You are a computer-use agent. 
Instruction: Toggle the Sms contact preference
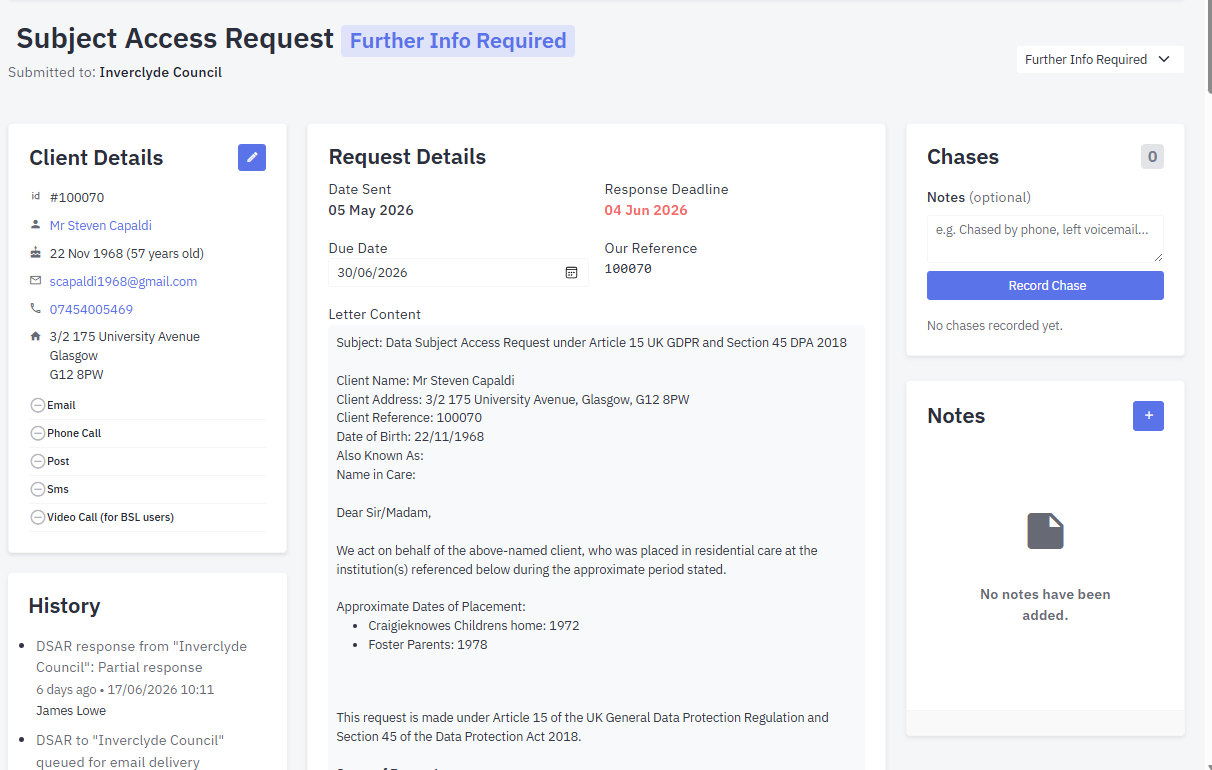coord(38,489)
